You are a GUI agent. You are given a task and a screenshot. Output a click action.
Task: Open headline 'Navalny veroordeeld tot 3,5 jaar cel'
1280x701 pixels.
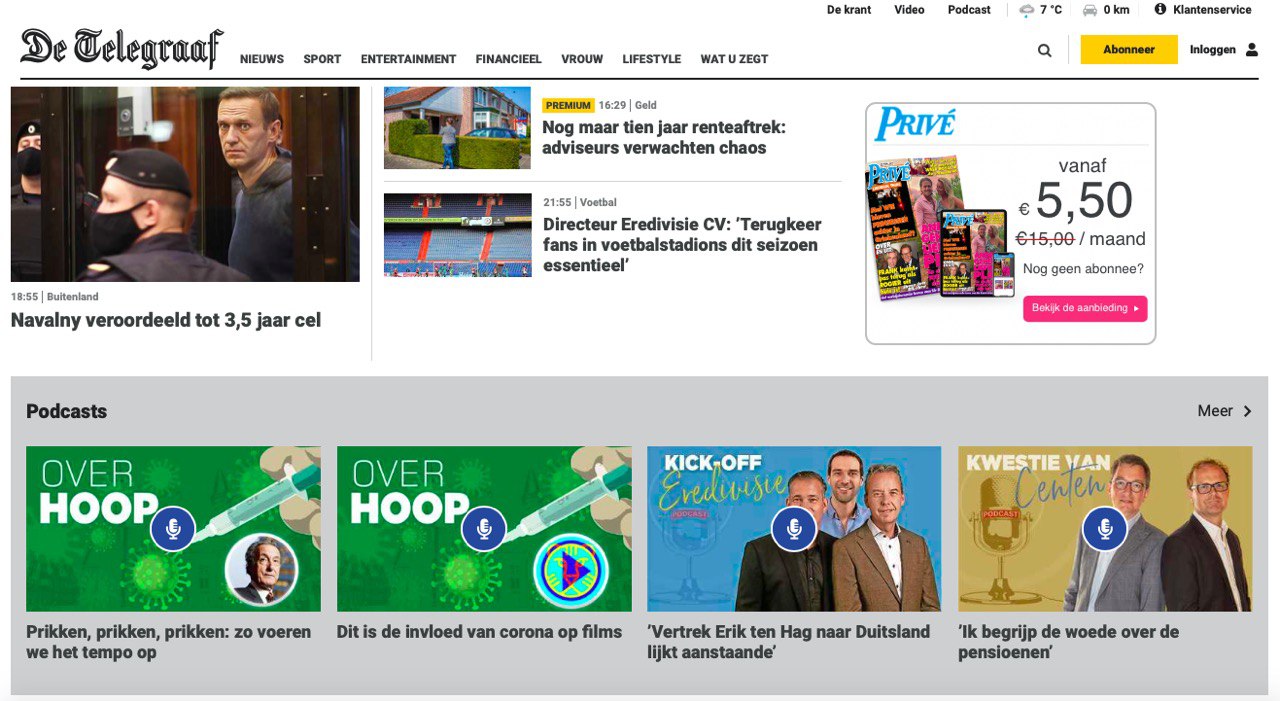point(166,321)
